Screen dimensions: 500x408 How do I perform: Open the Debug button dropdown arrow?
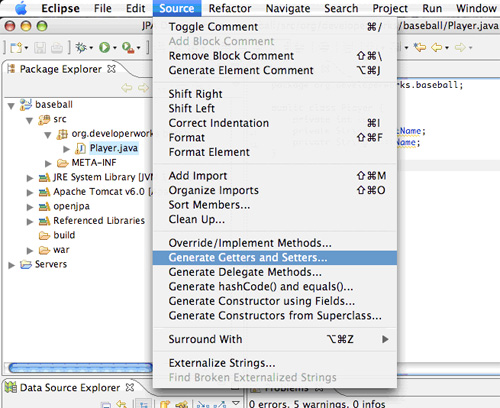click(91, 48)
